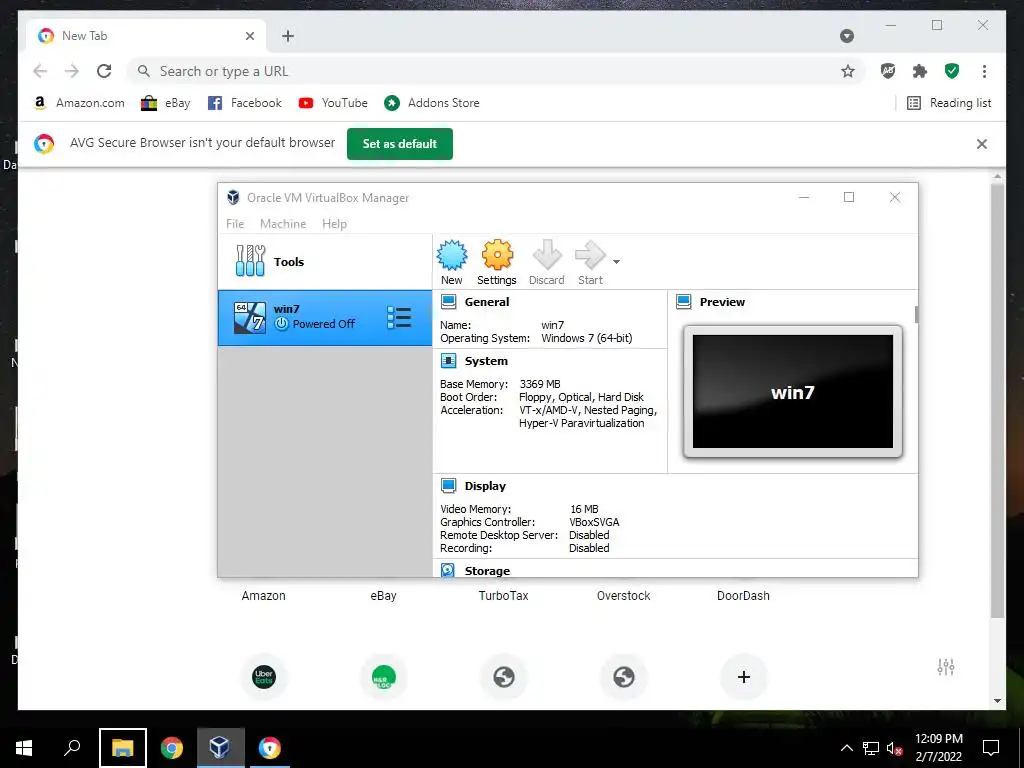Click the VBoxSVGA graphics controller value

coord(594,522)
